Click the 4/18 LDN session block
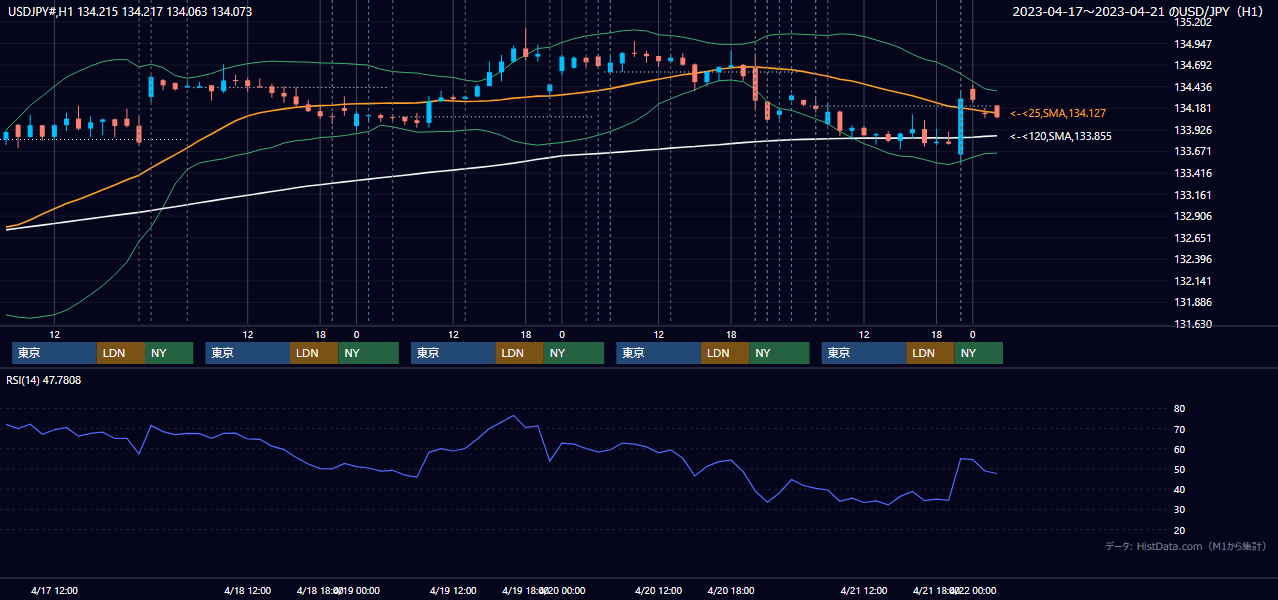The image size is (1278, 600). pyautogui.click(x=315, y=353)
